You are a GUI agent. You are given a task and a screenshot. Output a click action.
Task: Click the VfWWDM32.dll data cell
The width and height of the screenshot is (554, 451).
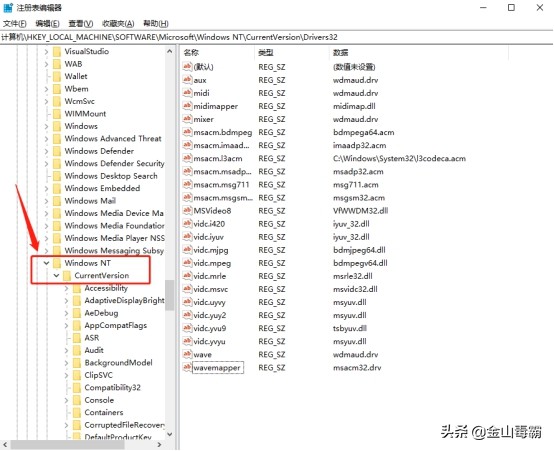(360, 211)
